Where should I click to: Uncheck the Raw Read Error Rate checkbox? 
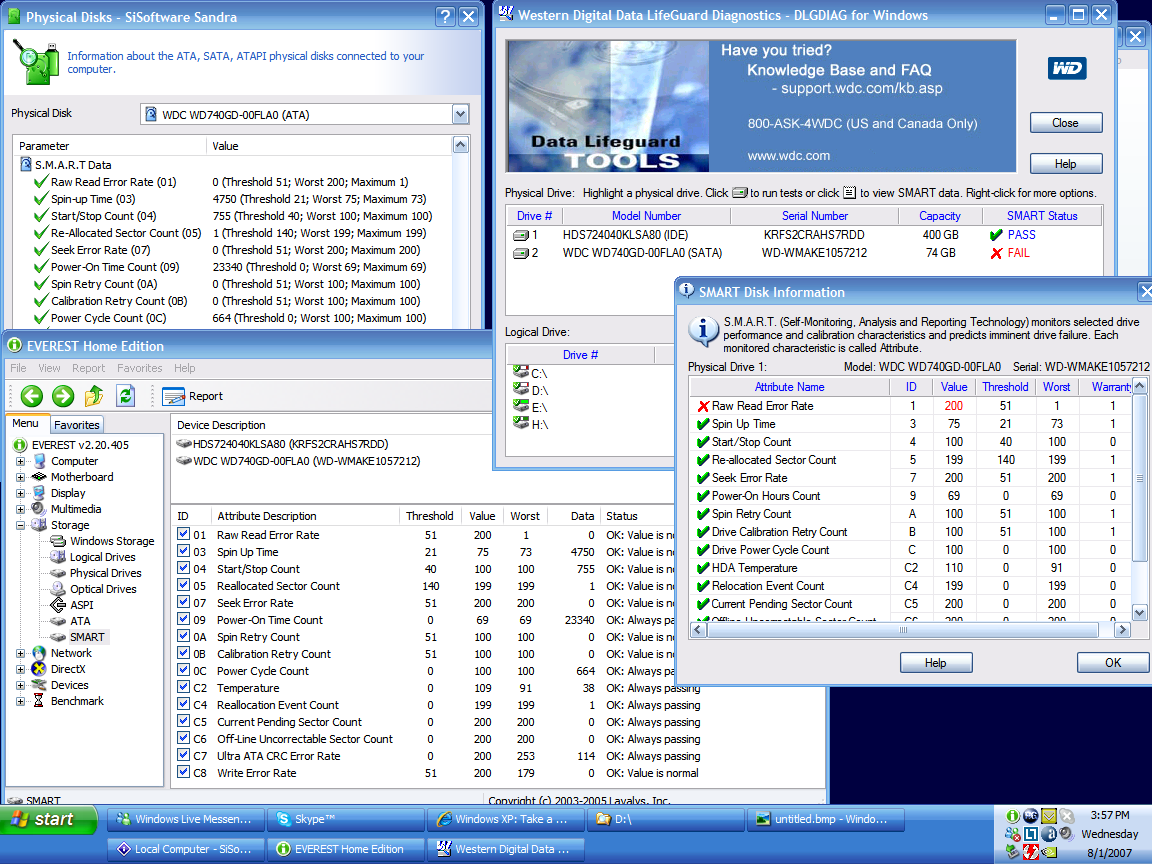tap(183, 535)
